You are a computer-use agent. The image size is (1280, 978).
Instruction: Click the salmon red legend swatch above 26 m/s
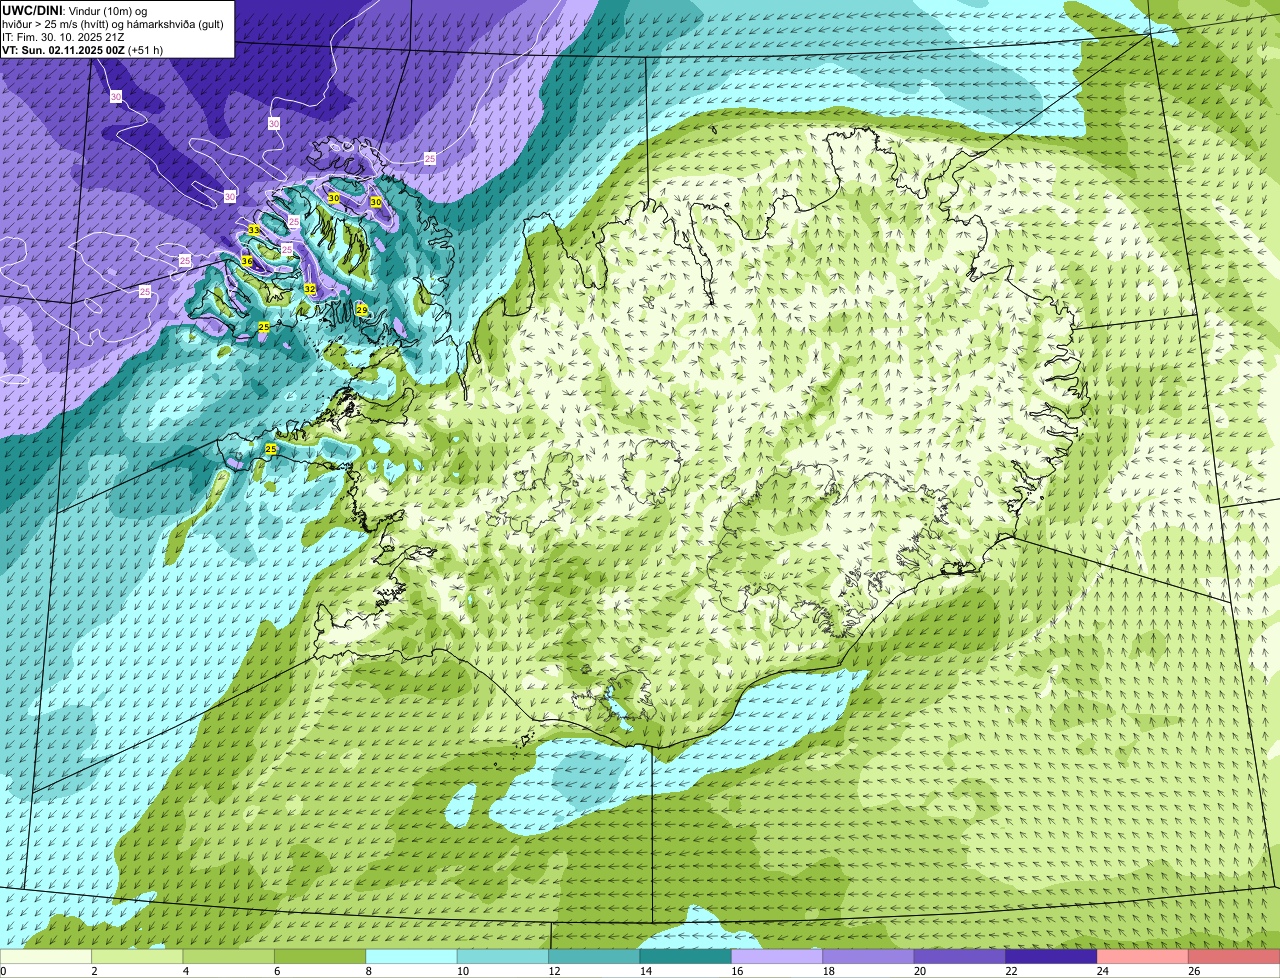[1234, 956]
